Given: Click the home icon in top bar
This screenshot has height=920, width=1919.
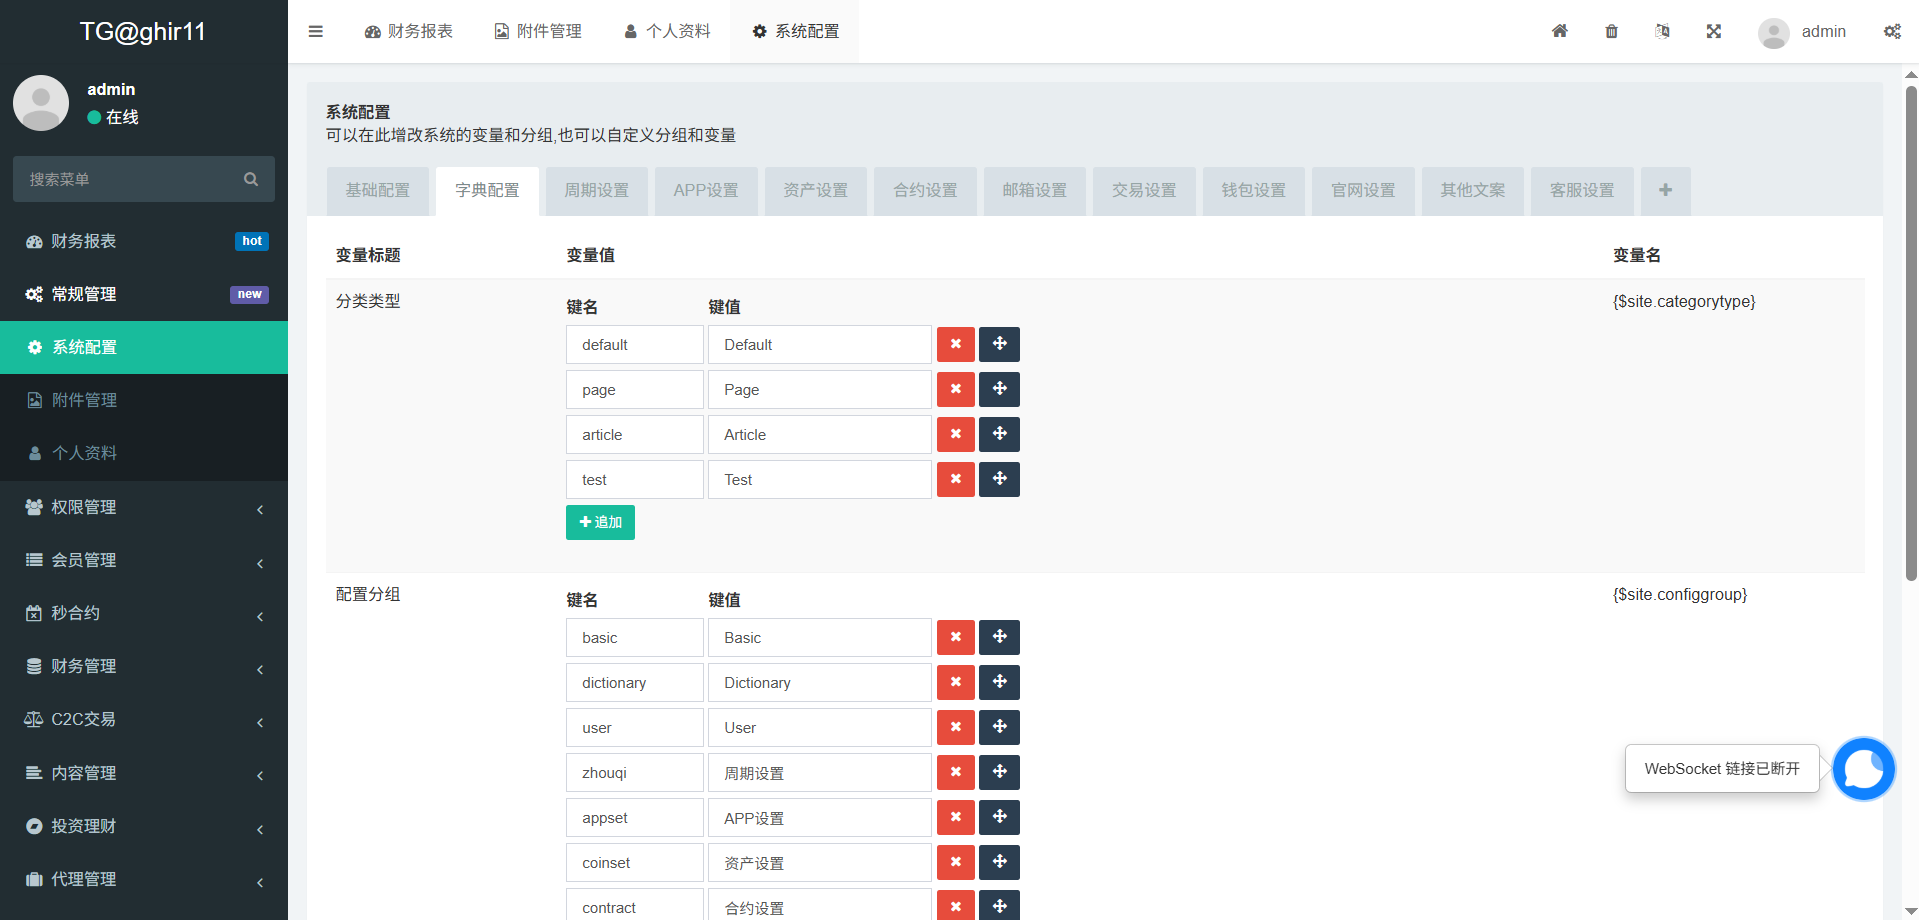Looking at the screenshot, I should (1559, 31).
